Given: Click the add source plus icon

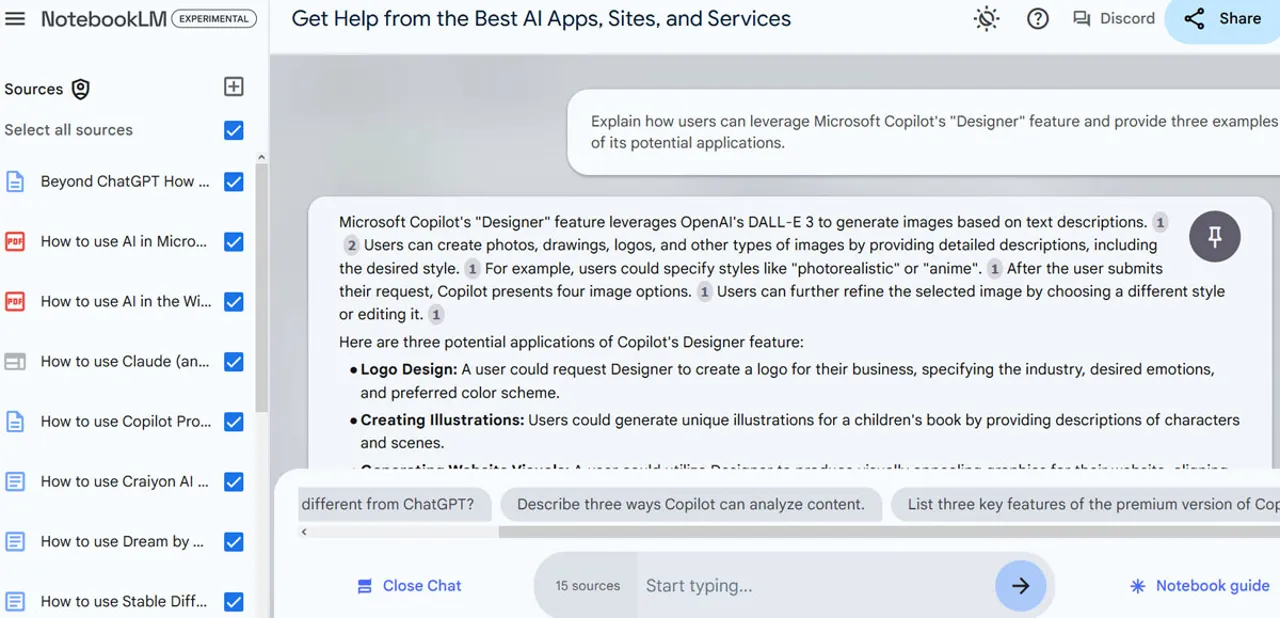Looking at the screenshot, I should [233, 87].
